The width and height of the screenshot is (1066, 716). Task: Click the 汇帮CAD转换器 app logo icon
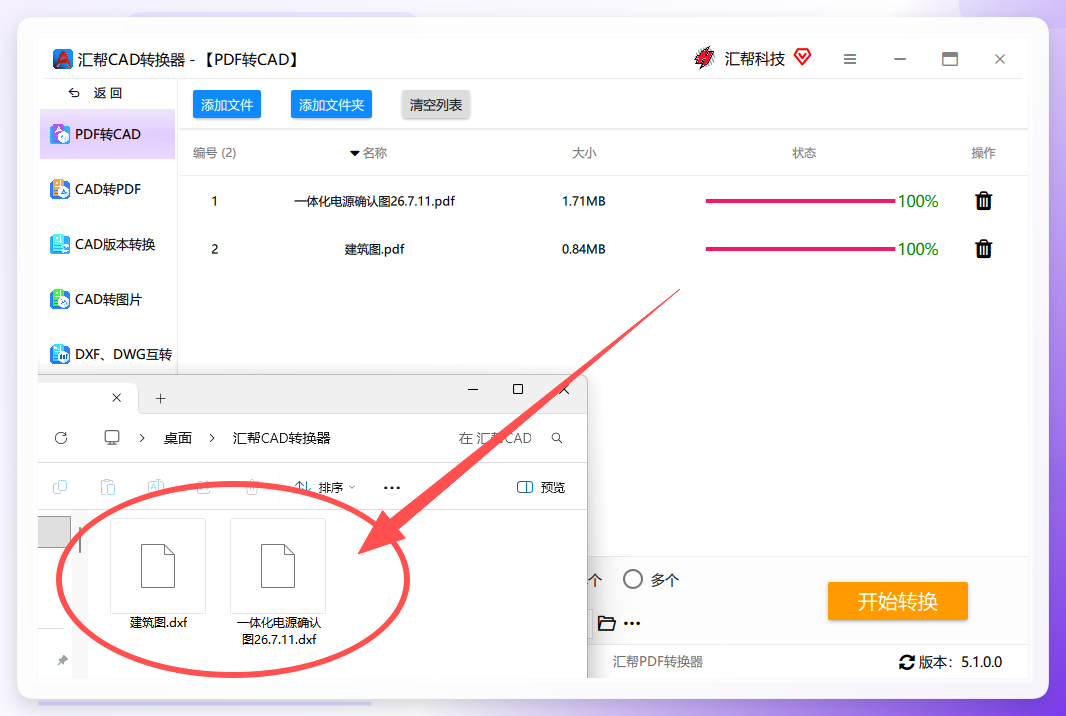click(x=63, y=59)
